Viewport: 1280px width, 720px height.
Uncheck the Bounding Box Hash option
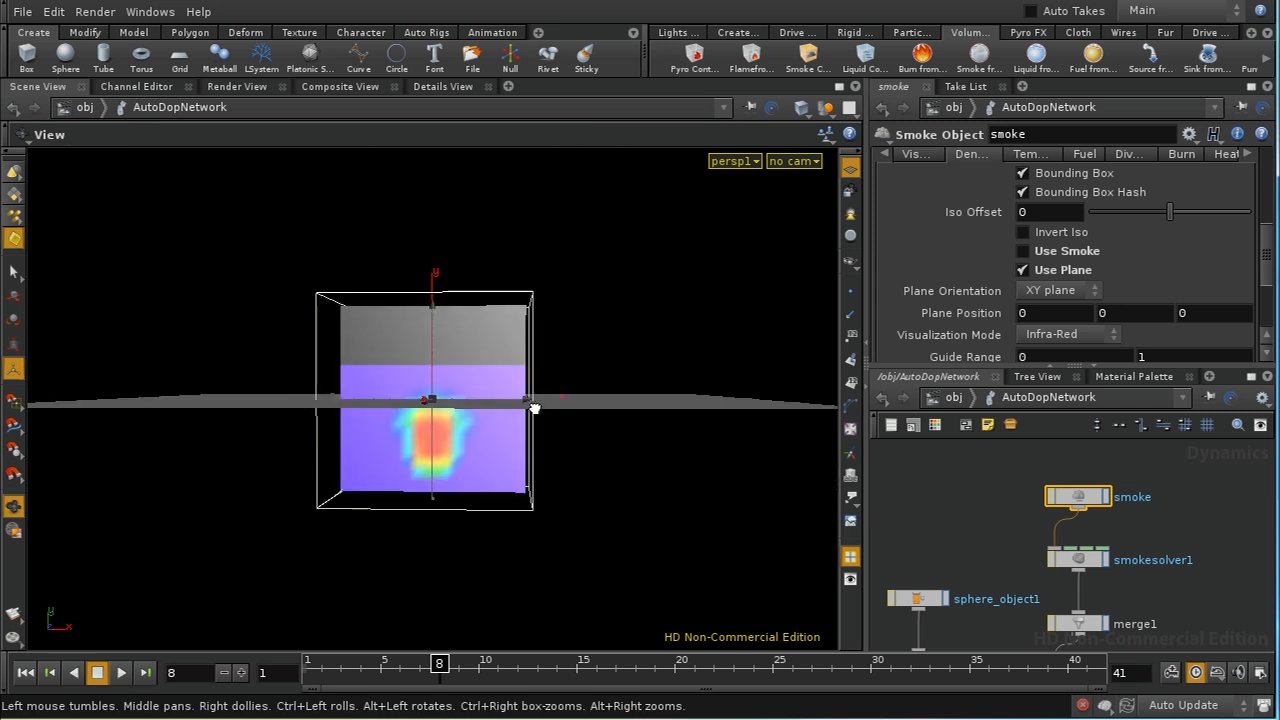(x=1022, y=192)
